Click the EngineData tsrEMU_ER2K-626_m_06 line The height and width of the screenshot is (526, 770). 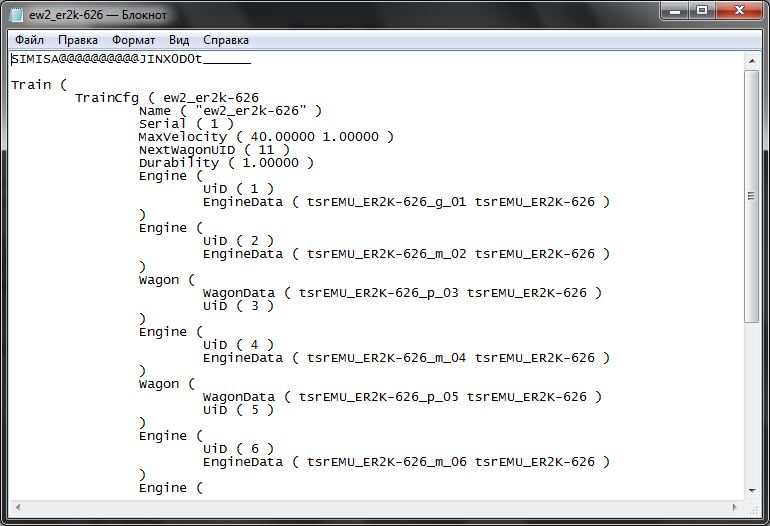pyautogui.click(x=406, y=462)
